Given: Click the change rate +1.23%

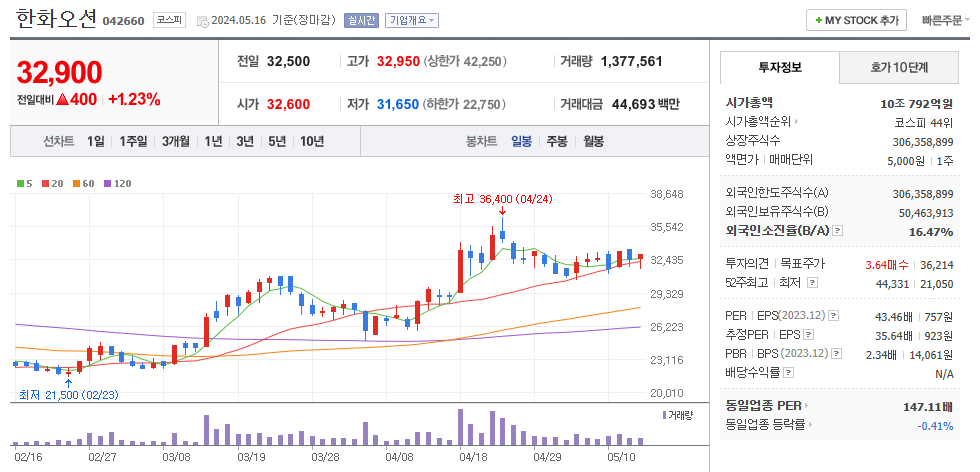Looking at the screenshot, I should (134, 99).
